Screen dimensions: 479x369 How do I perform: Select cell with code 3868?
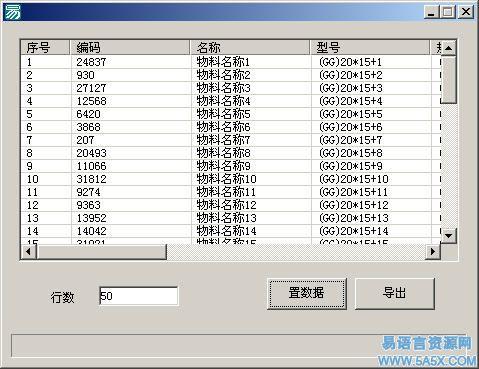tap(131, 127)
